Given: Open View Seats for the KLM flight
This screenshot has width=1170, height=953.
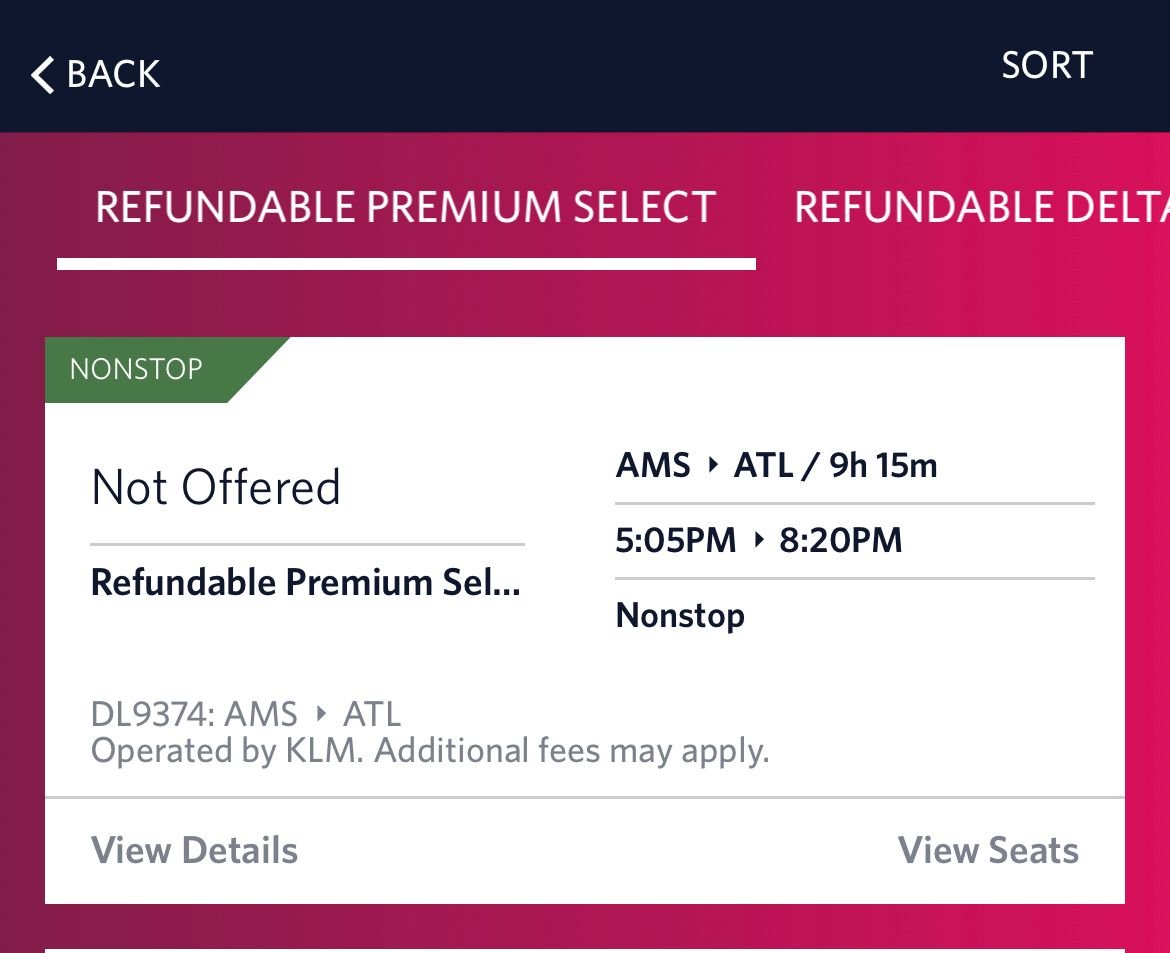Looking at the screenshot, I should [988, 850].
